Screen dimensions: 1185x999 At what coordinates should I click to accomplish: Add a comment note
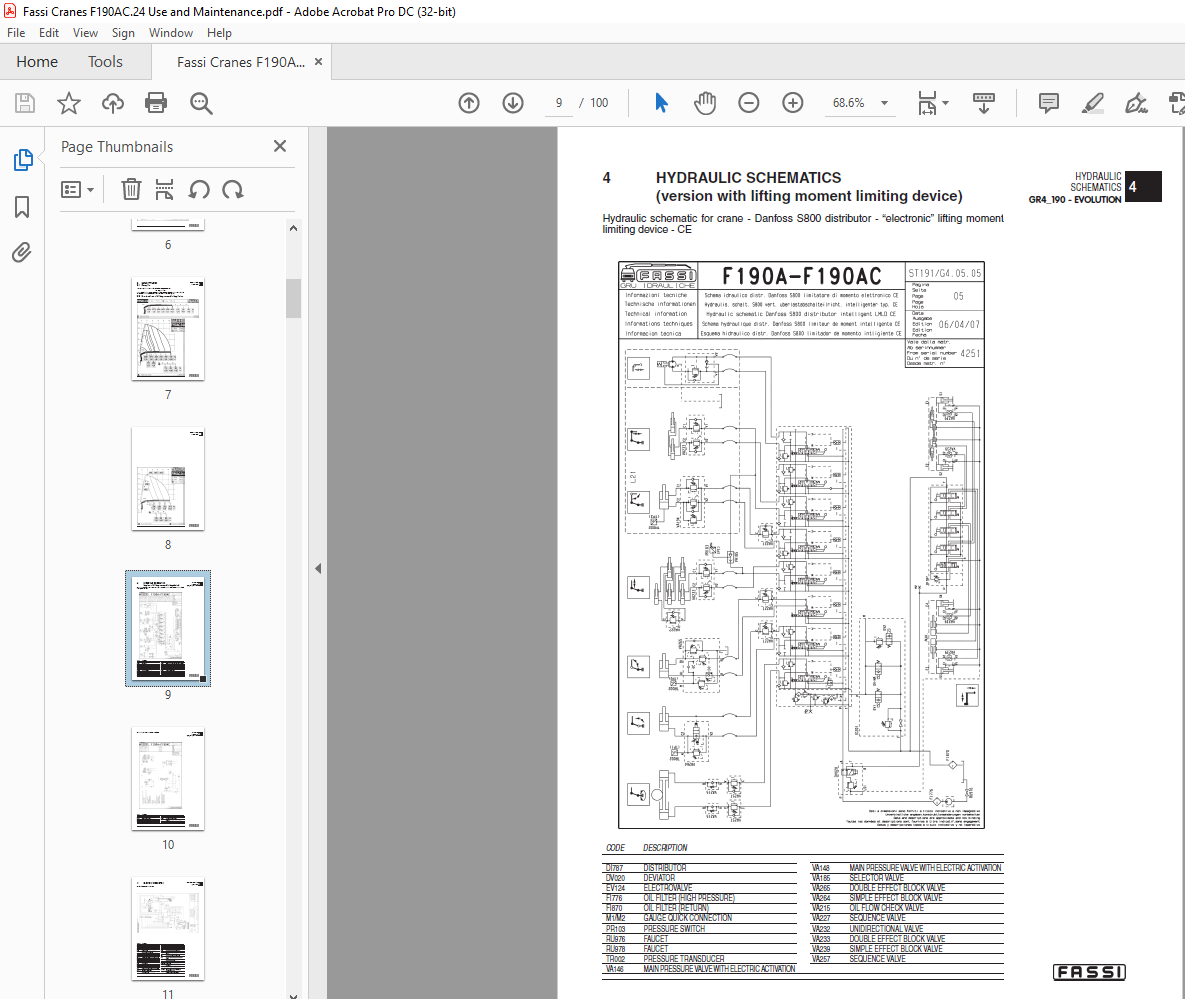click(1048, 103)
